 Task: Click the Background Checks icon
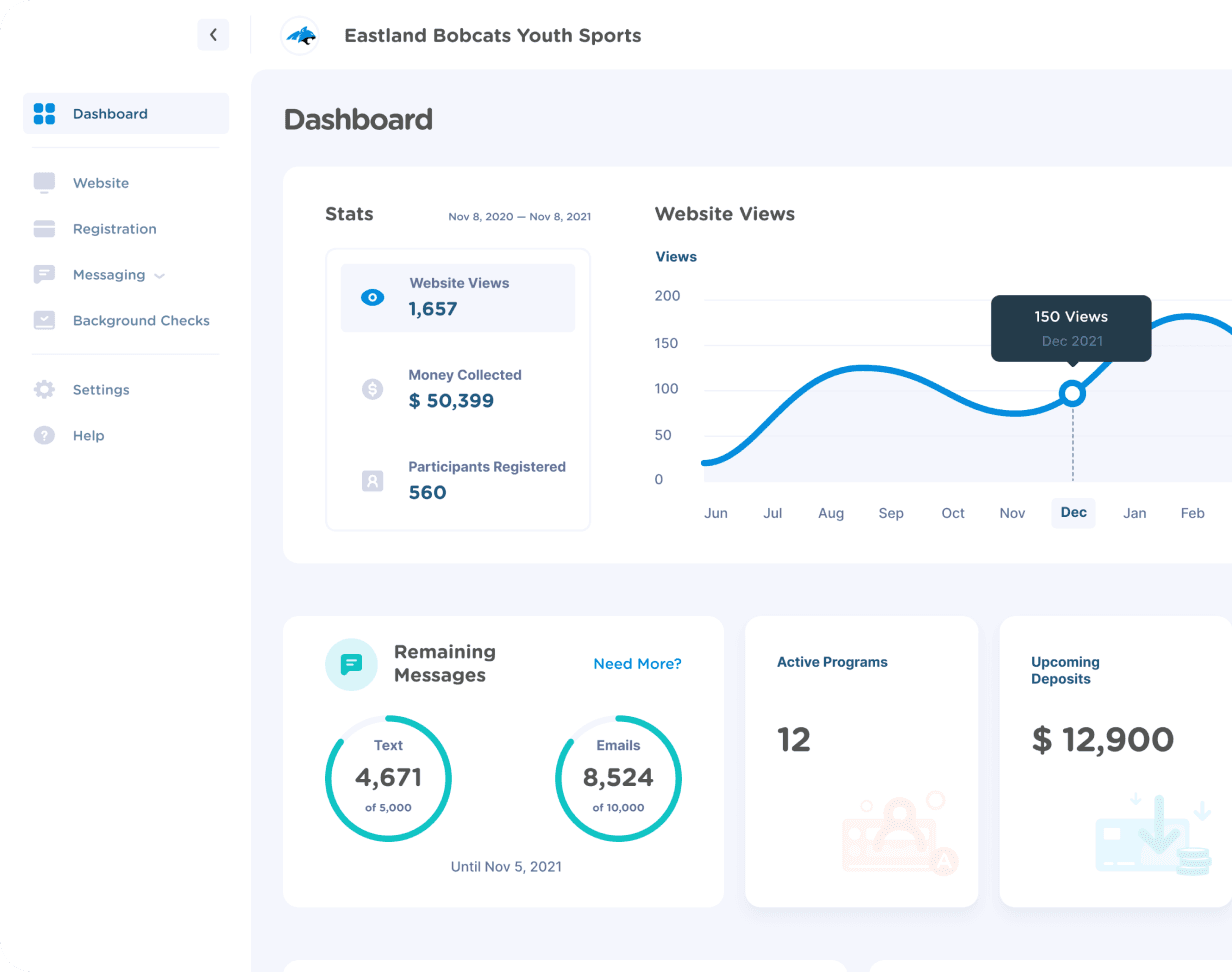pos(44,321)
